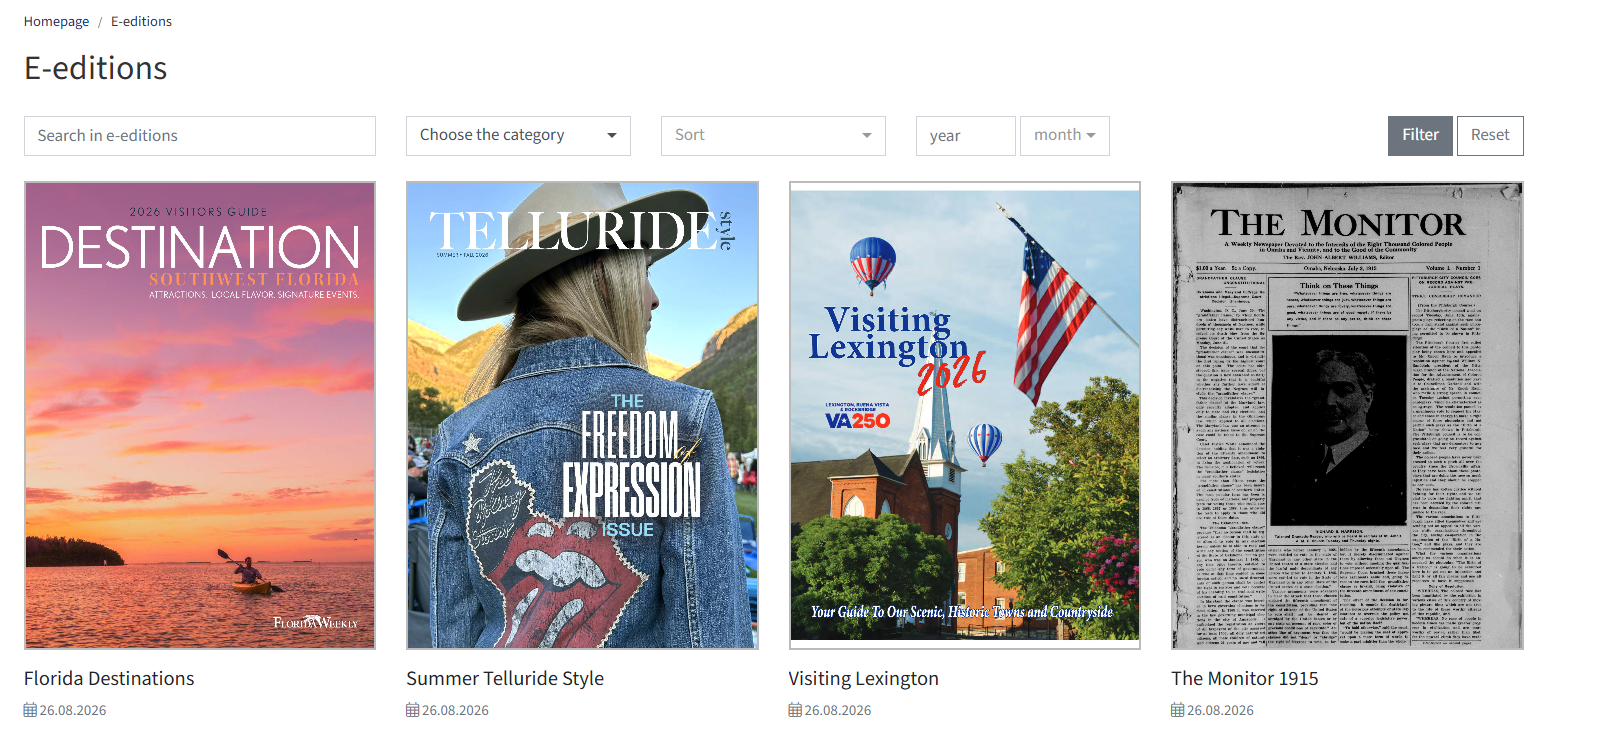Open The Monitor newspaper cover thumbnail
This screenshot has width=1616, height=746.
(1347, 415)
